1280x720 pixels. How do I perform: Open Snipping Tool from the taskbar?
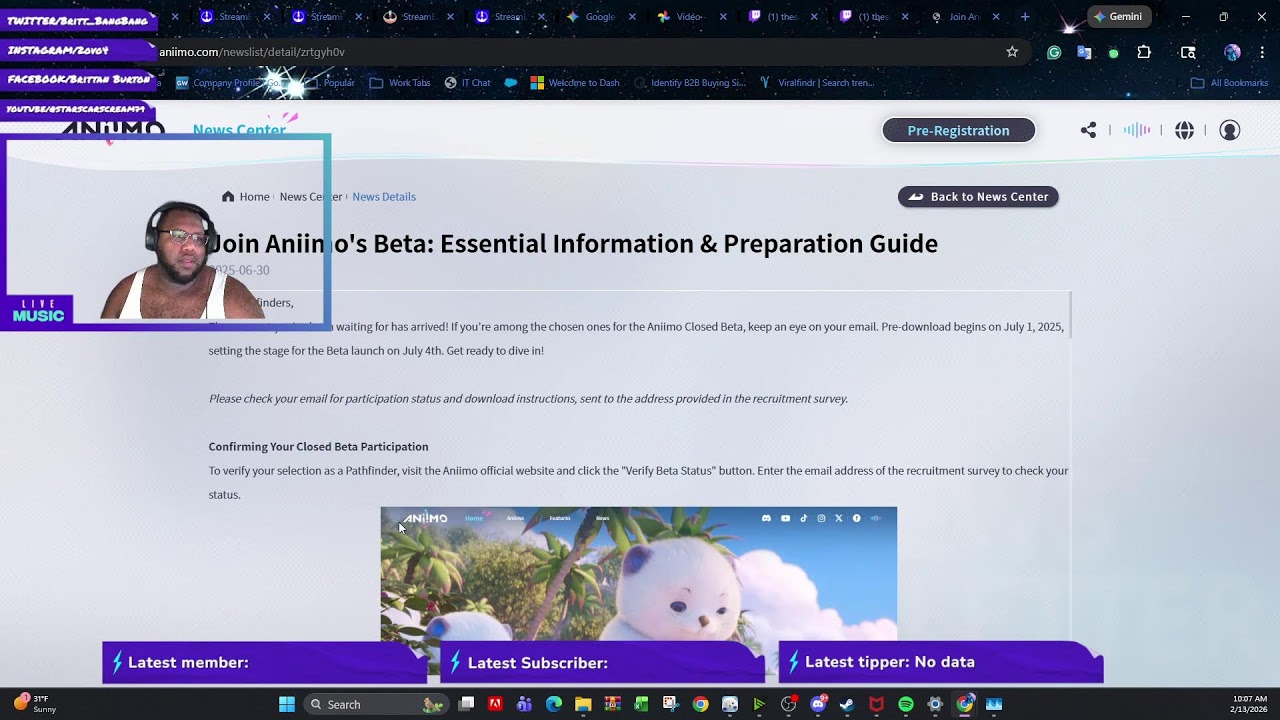(x=670, y=704)
